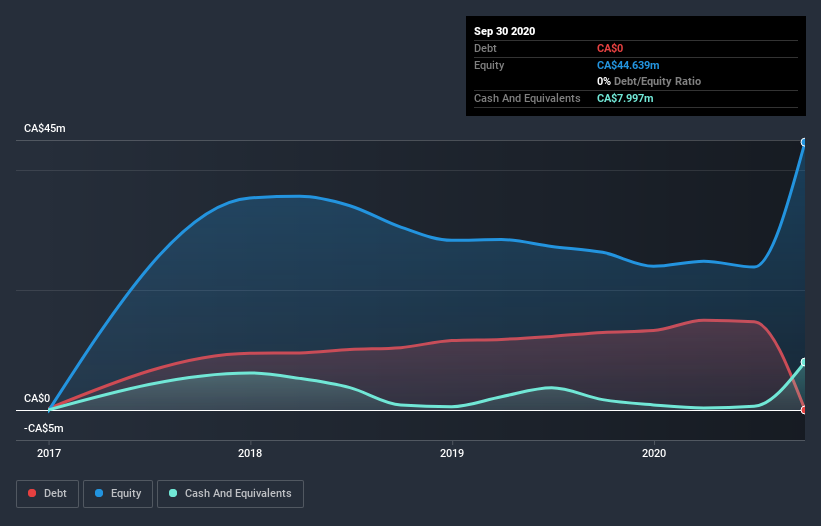The height and width of the screenshot is (526, 821).
Task: Click the 2019 axis label
Action: tap(452, 453)
